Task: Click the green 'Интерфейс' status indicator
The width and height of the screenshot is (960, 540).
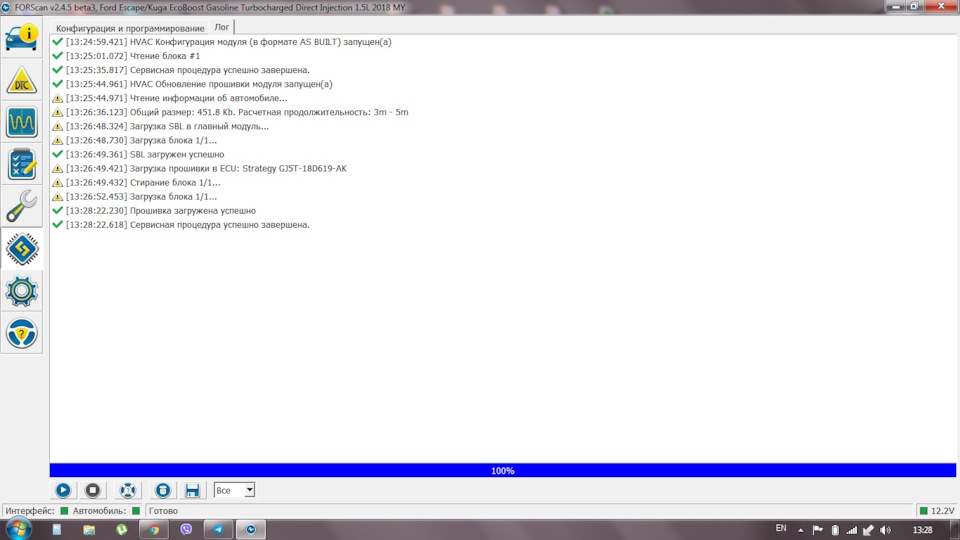Action: [x=64, y=511]
